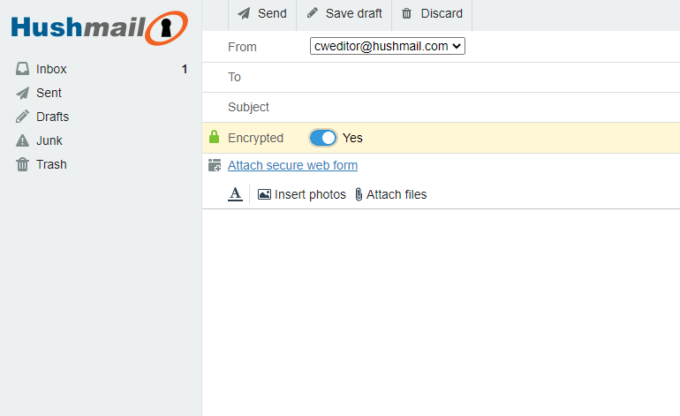Open the Inbox folder
This screenshot has width=680, height=416.
point(51,69)
